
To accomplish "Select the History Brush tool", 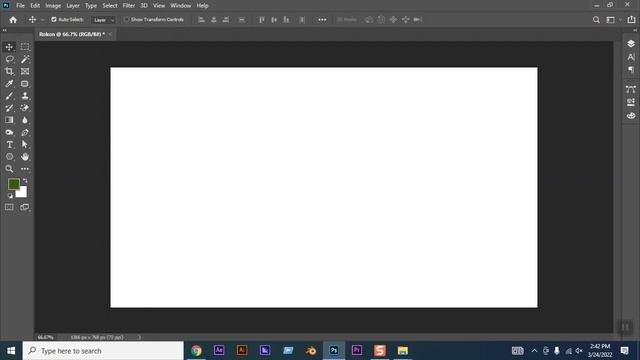I will (x=9, y=108).
